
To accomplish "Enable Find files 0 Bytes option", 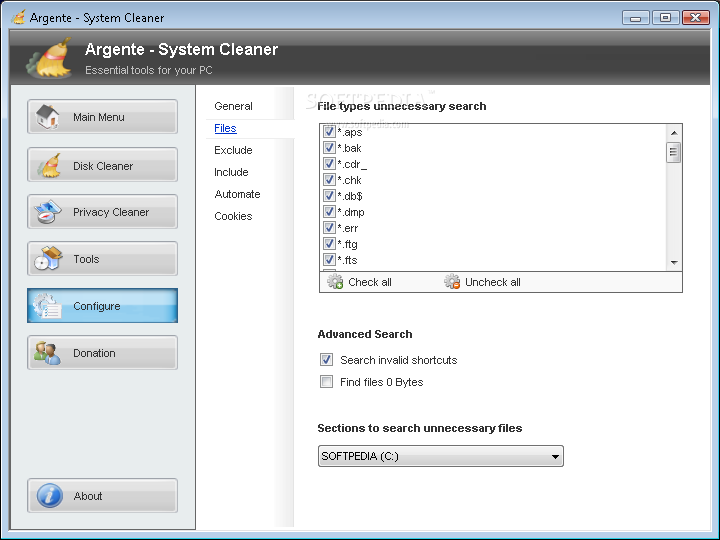I will [x=326, y=382].
